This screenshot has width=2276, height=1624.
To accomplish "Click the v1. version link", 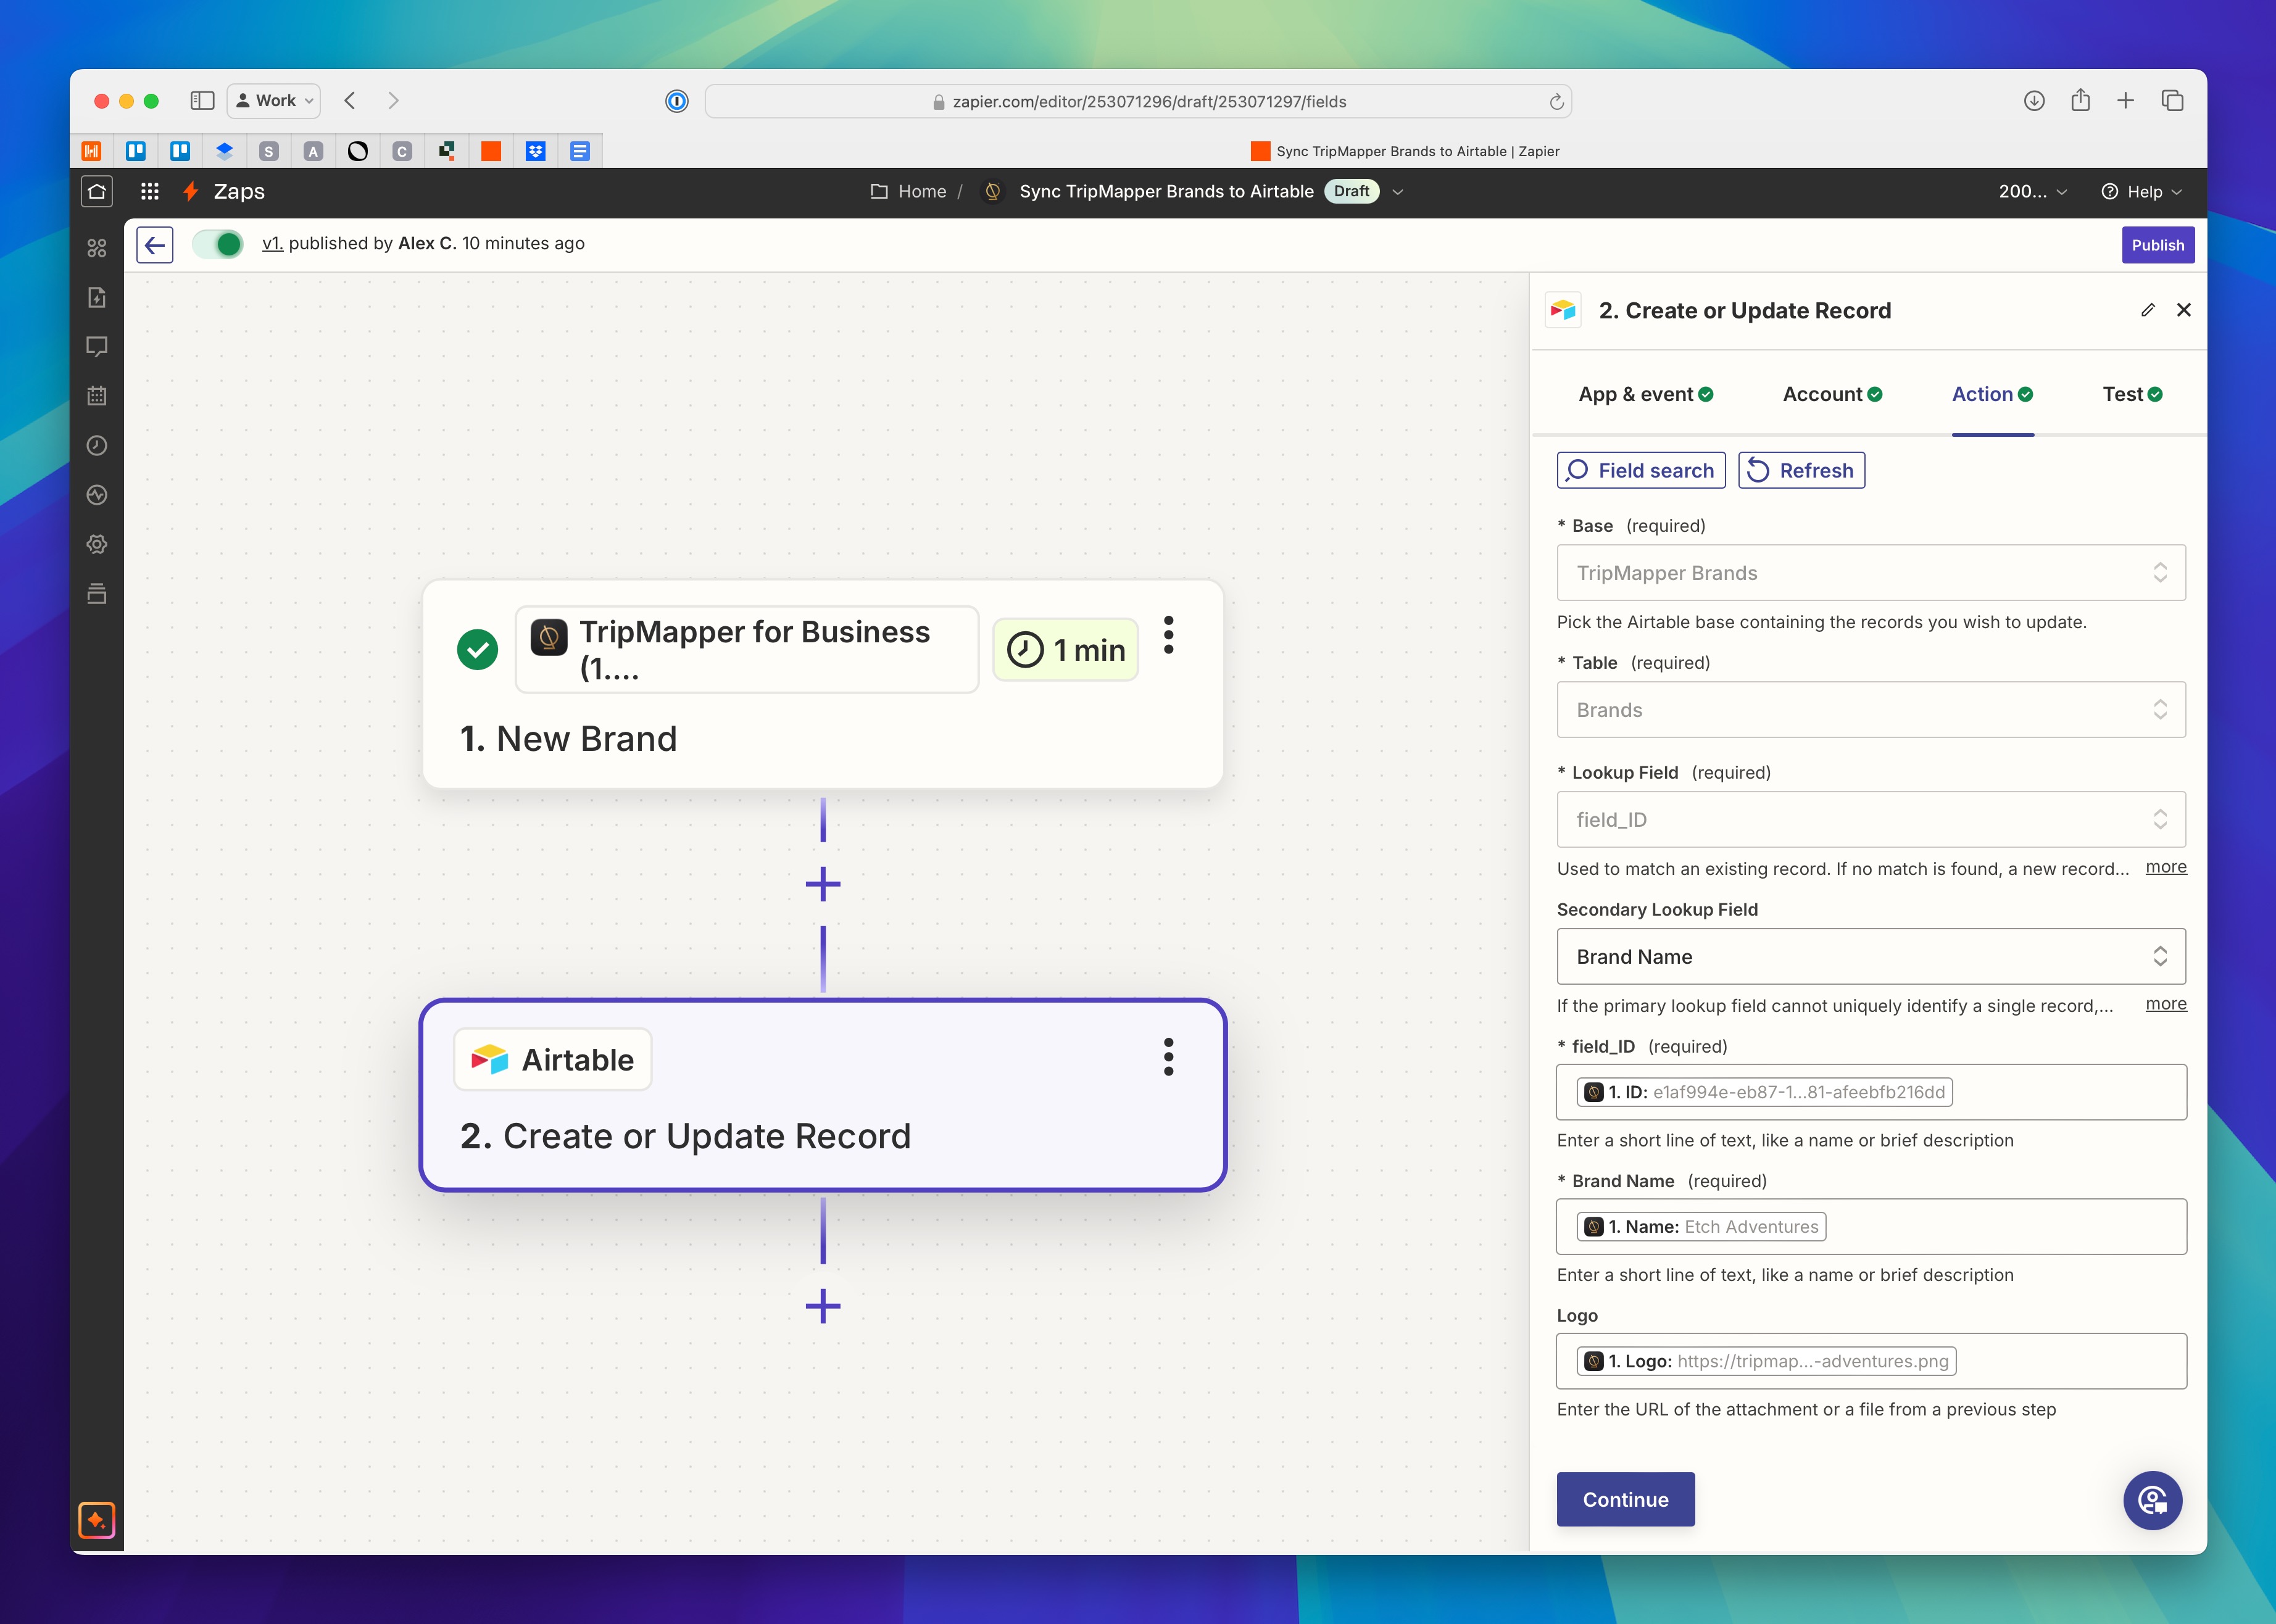I will pyautogui.click(x=272, y=243).
